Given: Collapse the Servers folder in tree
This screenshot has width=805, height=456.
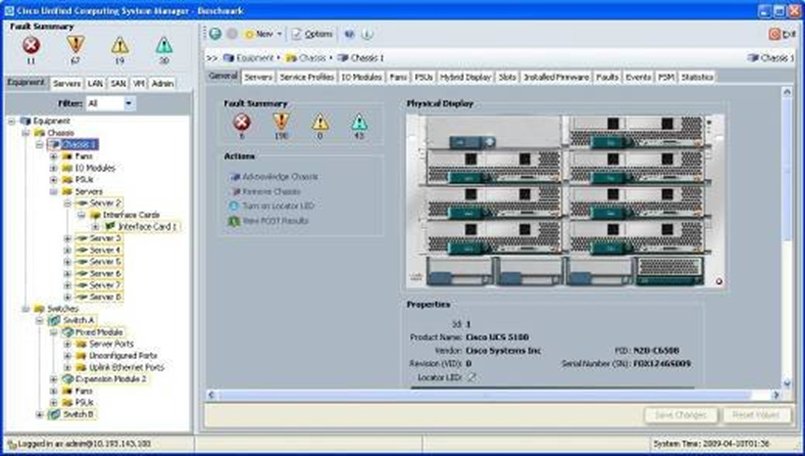Looking at the screenshot, I should [x=53, y=192].
